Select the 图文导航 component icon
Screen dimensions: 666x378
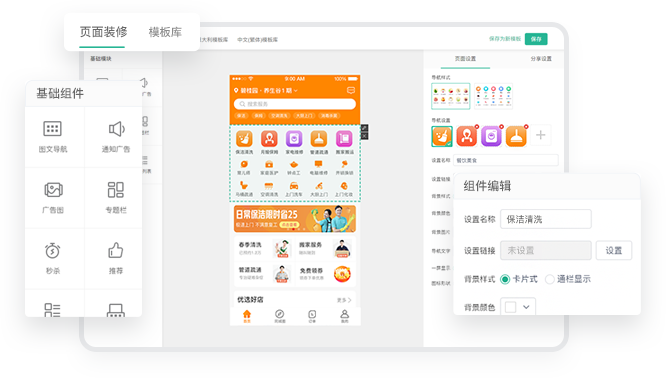pyautogui.click(x=53, y=129)
